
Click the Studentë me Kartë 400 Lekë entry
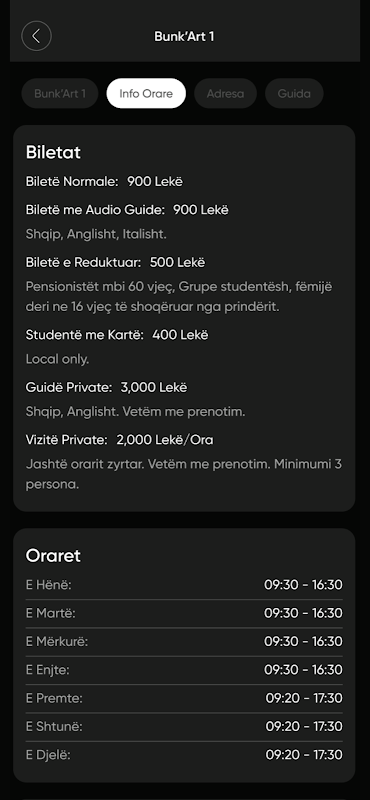point(117,335)
